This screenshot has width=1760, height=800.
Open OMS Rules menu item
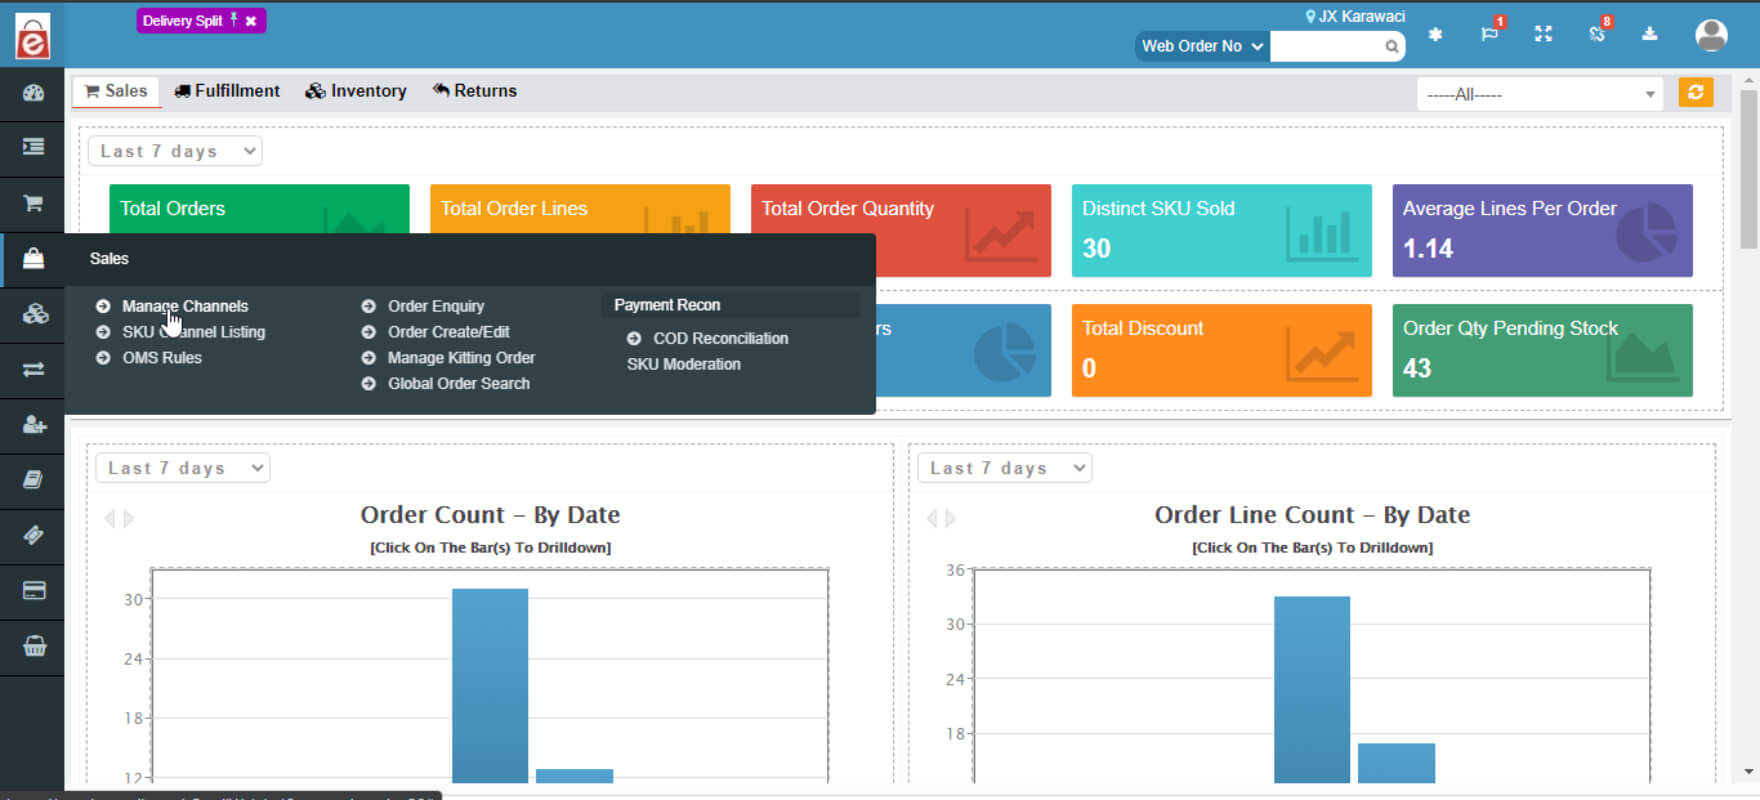pos(162,358)
